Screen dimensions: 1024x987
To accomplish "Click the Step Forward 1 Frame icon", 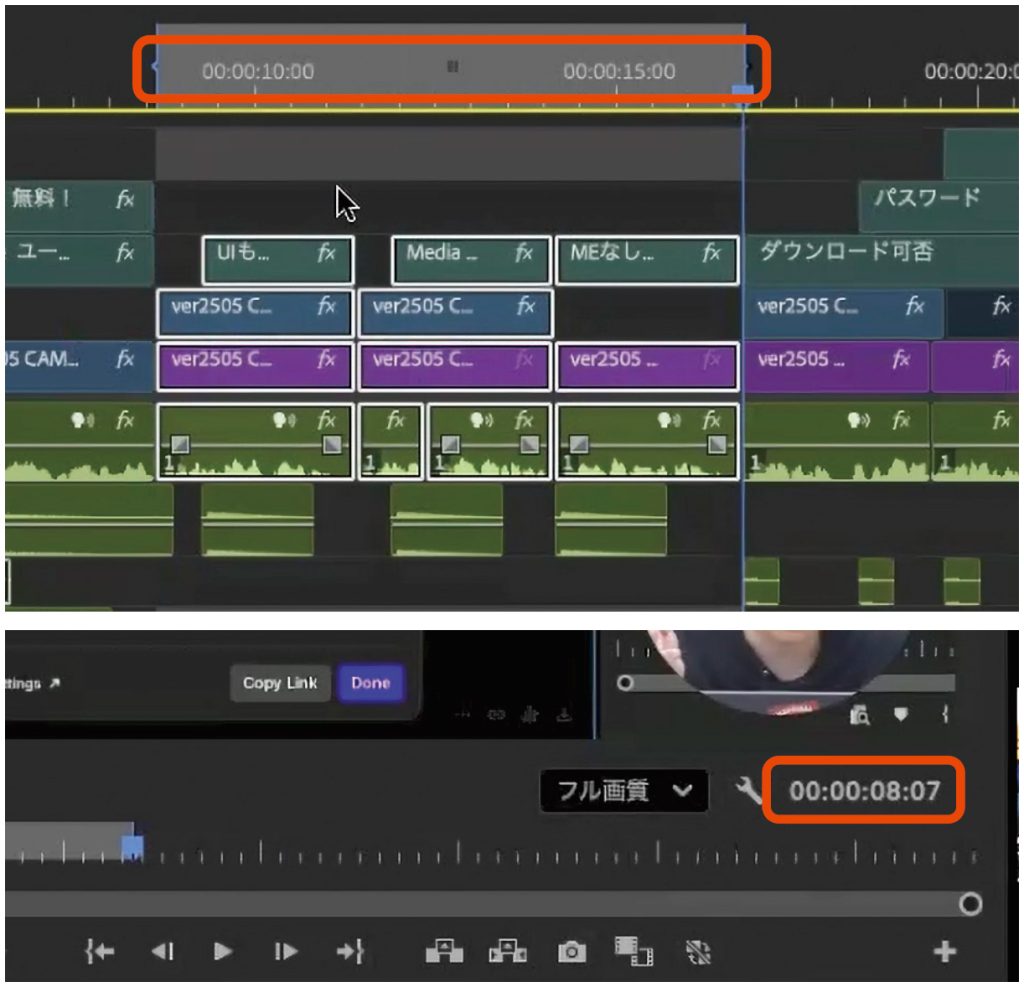I will [286, 951].
